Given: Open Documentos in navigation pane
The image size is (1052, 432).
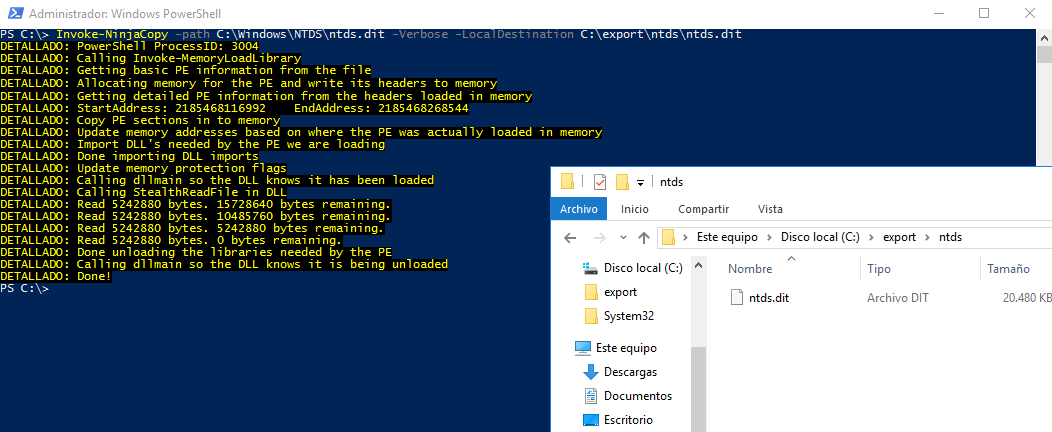Looking at the screenshot, I should click(637, 396).
